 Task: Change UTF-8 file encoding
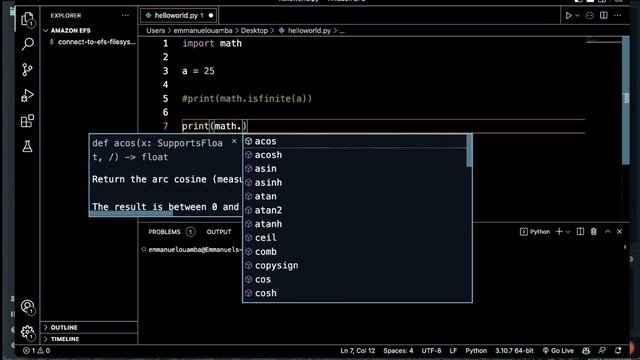point(431,351)
